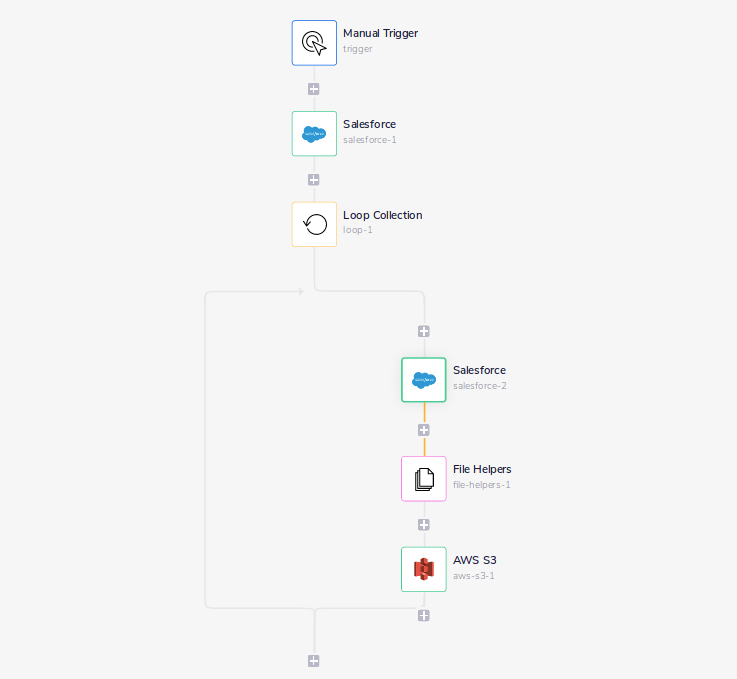Viewport: 737px width, 679px height.
Task: Click the "aws-s3-1" step identifier text
Action: 473,576
